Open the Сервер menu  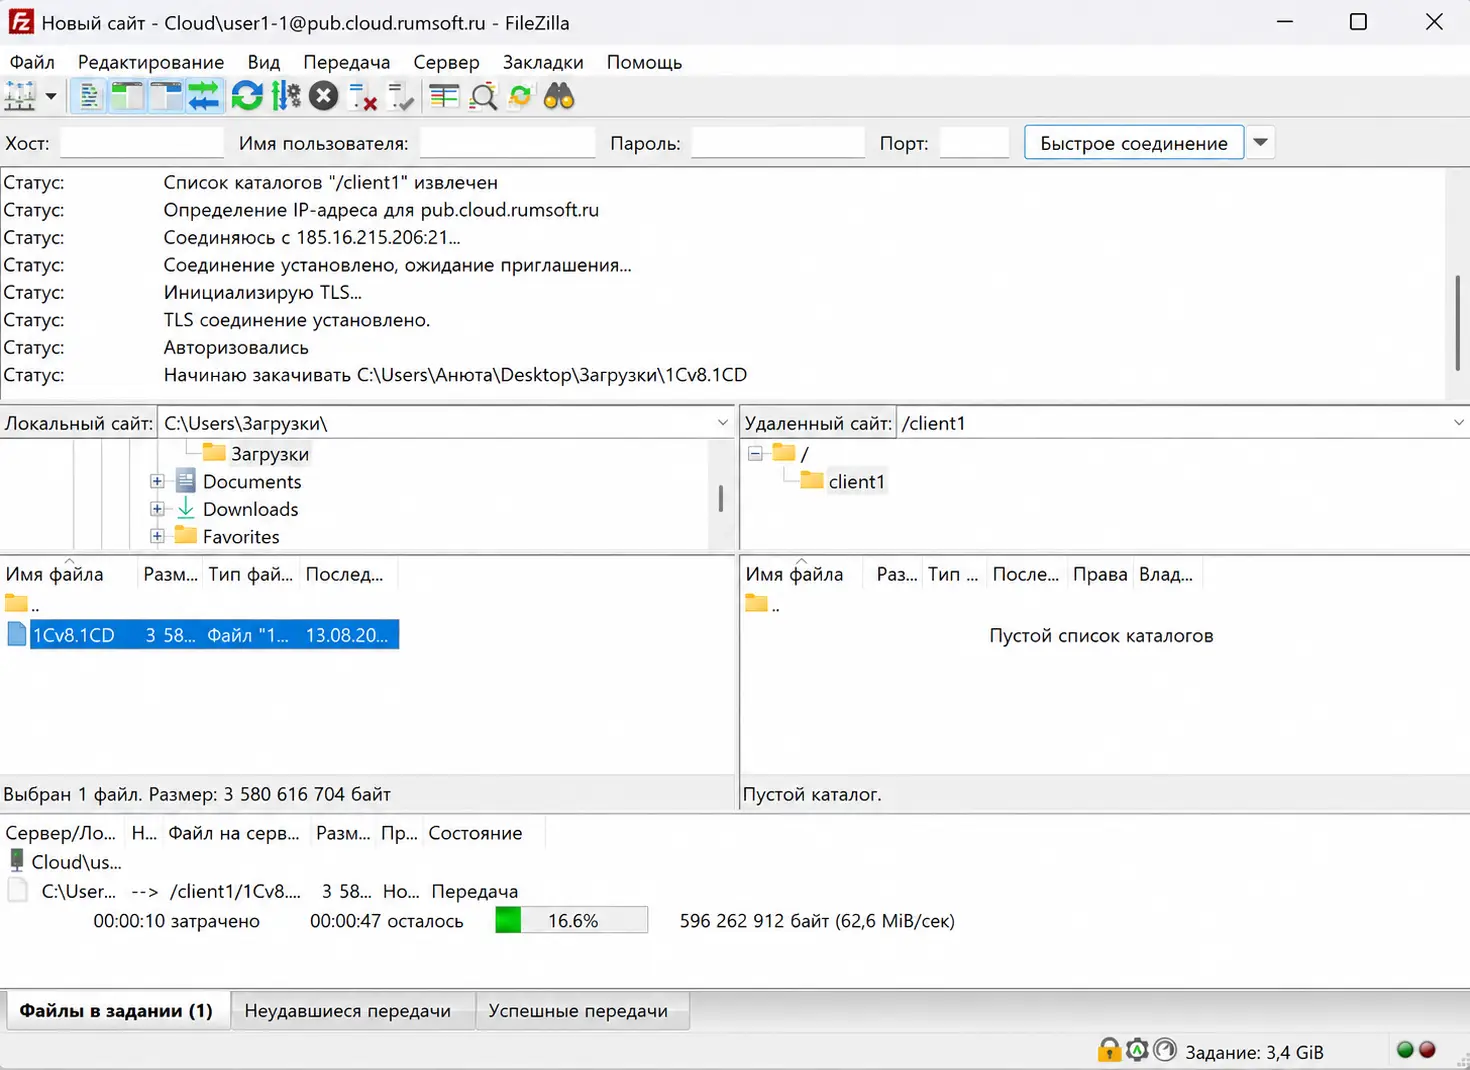(x=446, y=62)
